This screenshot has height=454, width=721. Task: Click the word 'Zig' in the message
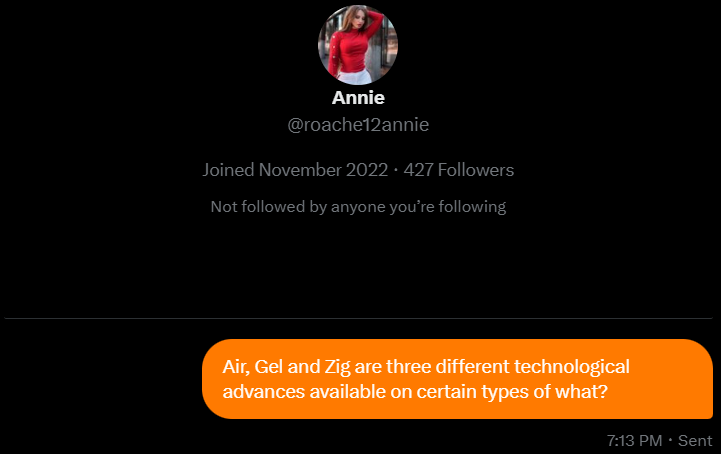(x=338, y=367)
